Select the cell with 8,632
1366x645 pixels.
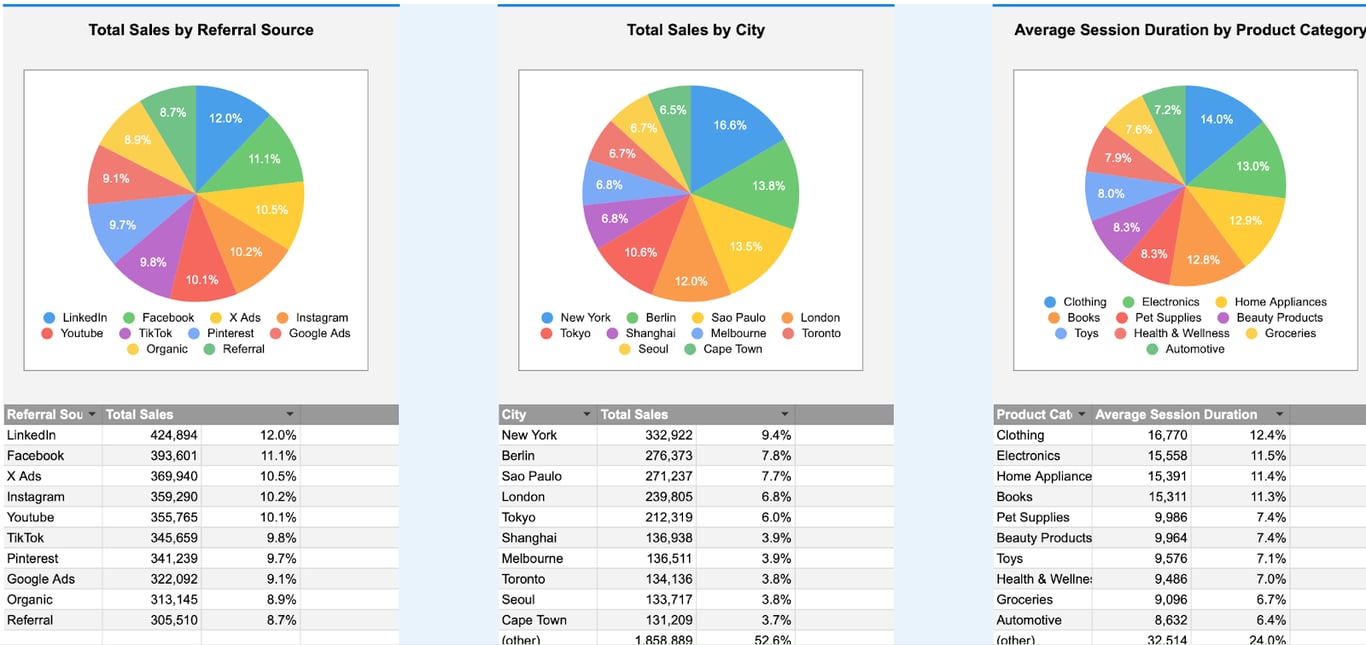pyautogui.click(x=1141, y=620)
